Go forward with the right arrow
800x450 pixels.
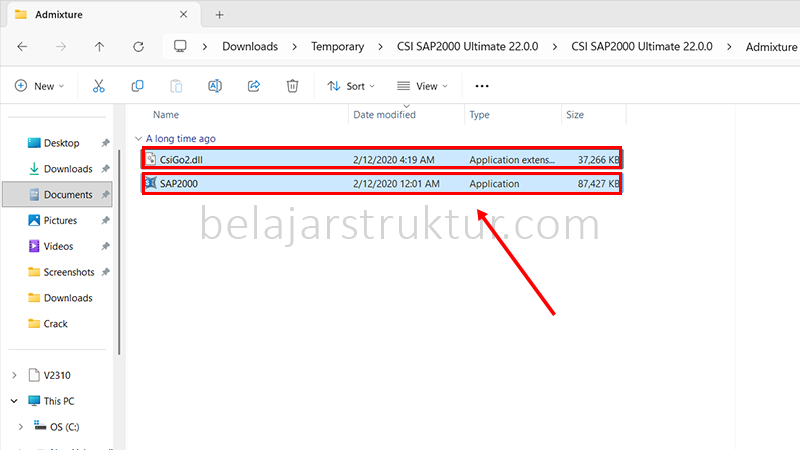click(x=61, y=47)
